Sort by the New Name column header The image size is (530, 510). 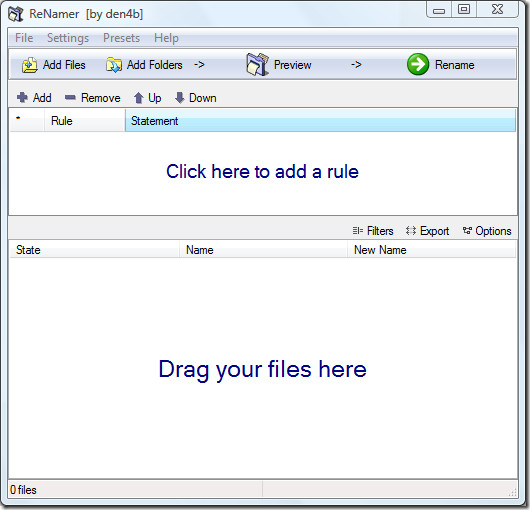click(x=432, y=250)
